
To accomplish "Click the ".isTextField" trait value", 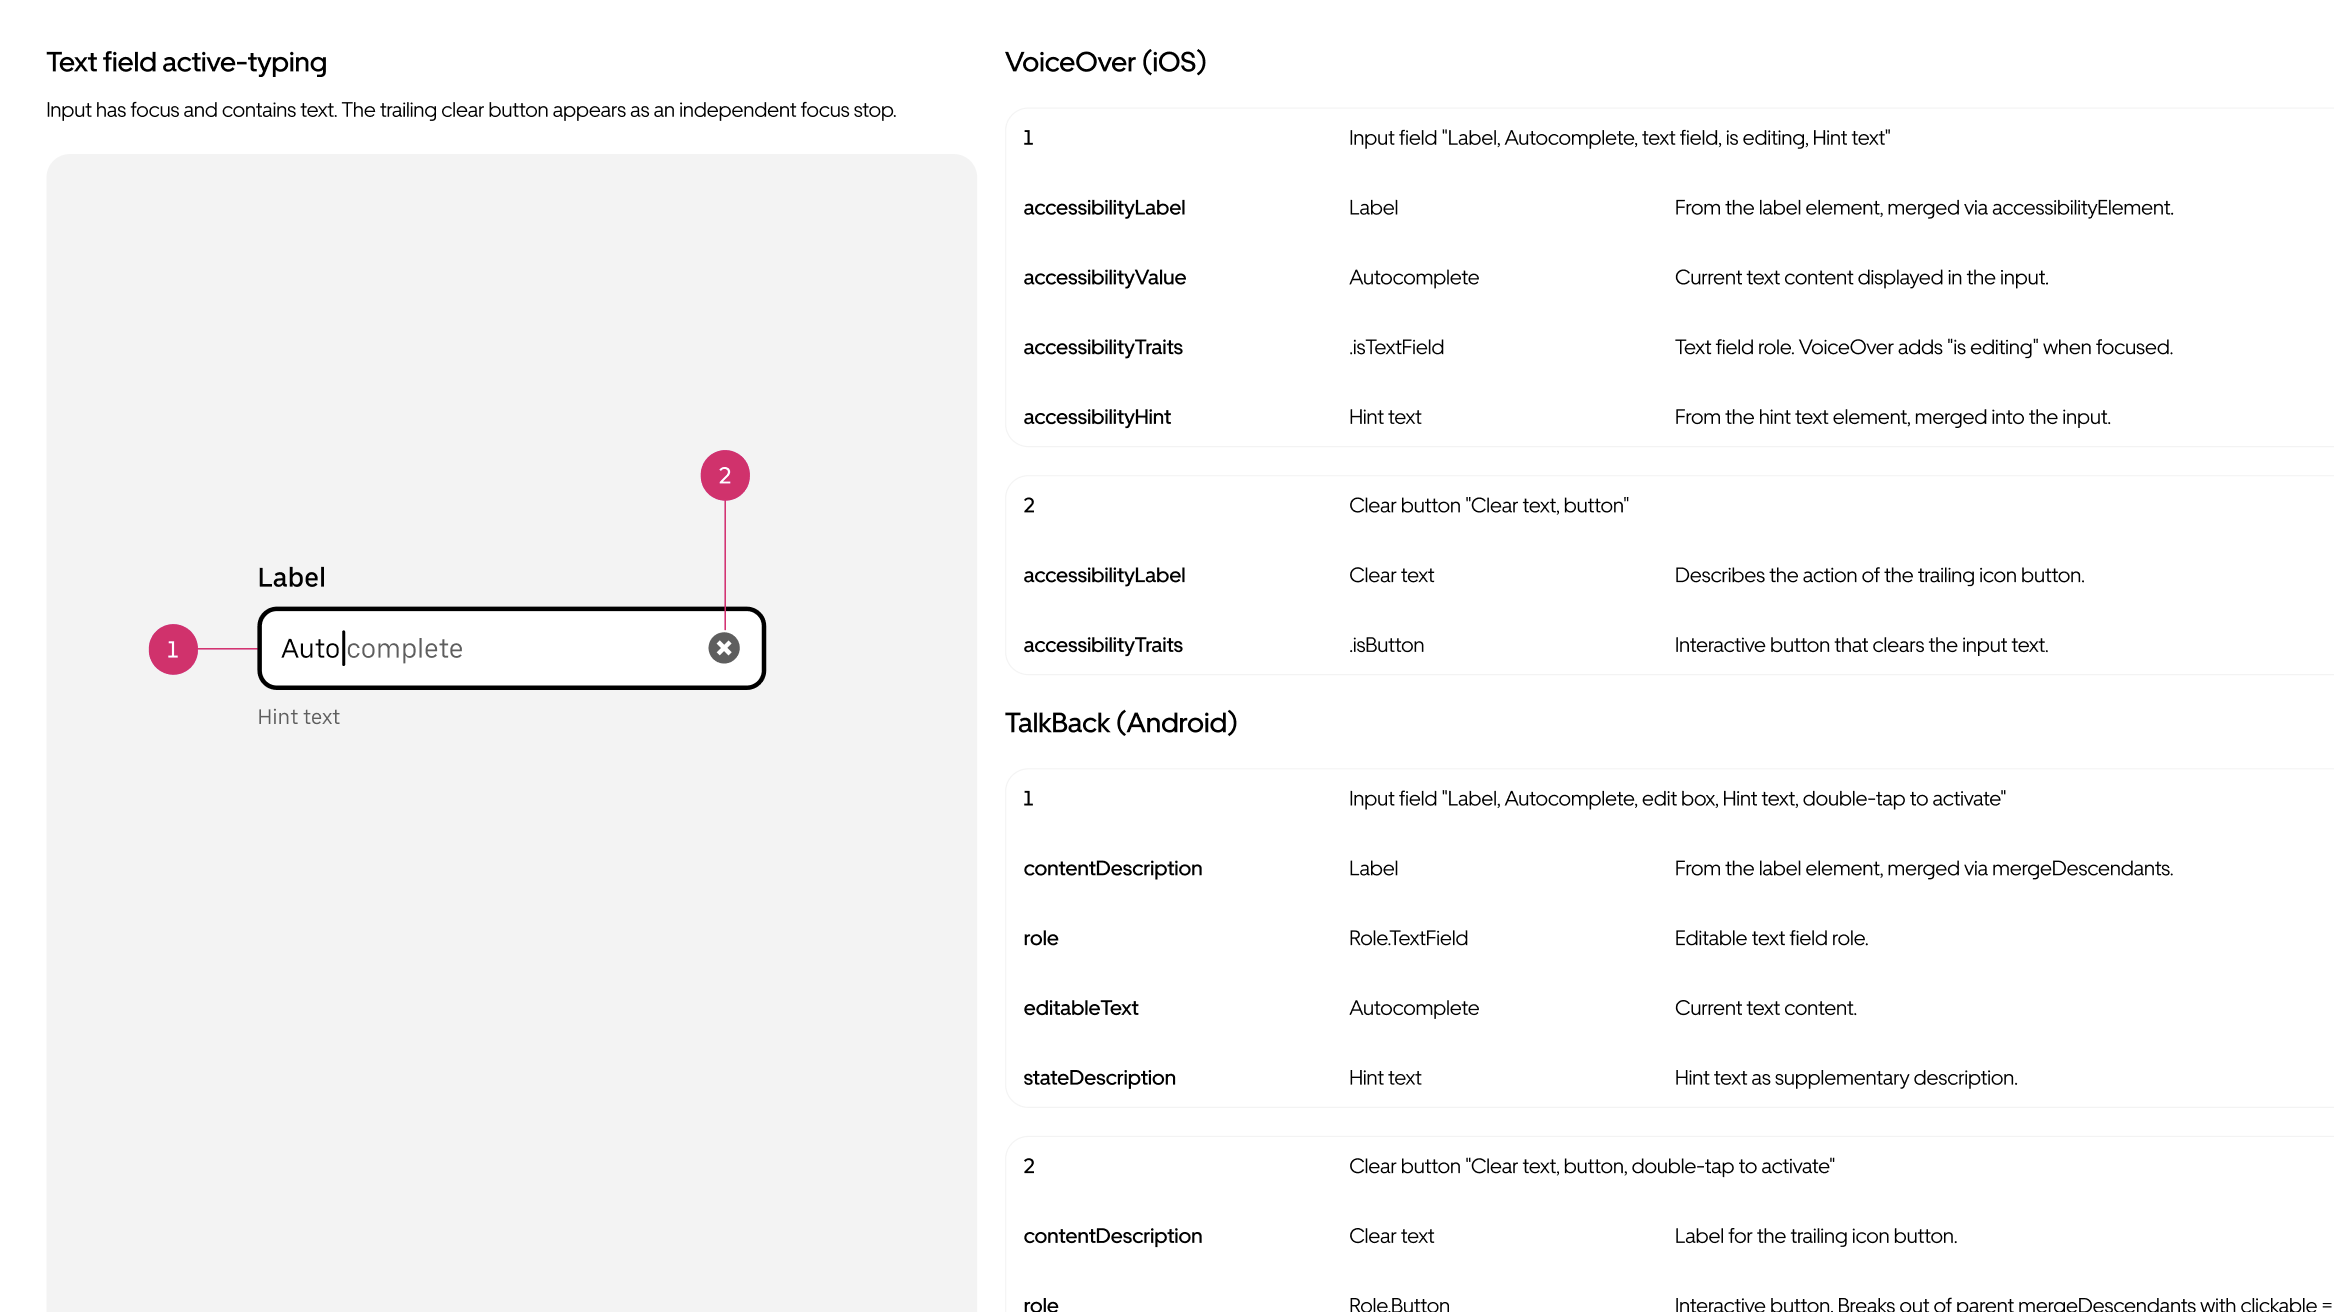I will [x=1396, y=347].
